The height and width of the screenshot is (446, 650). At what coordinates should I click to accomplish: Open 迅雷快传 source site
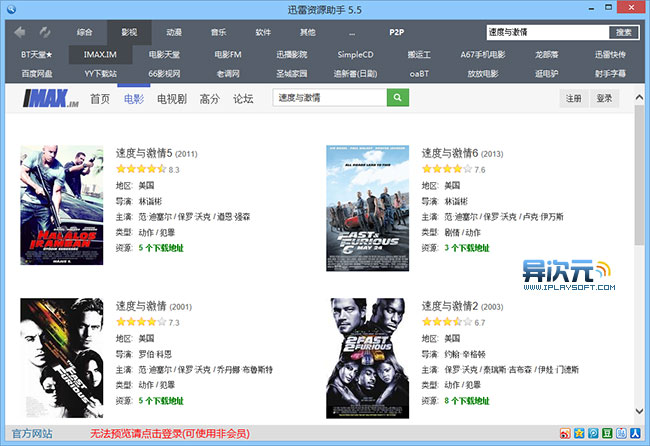(610, 54)
